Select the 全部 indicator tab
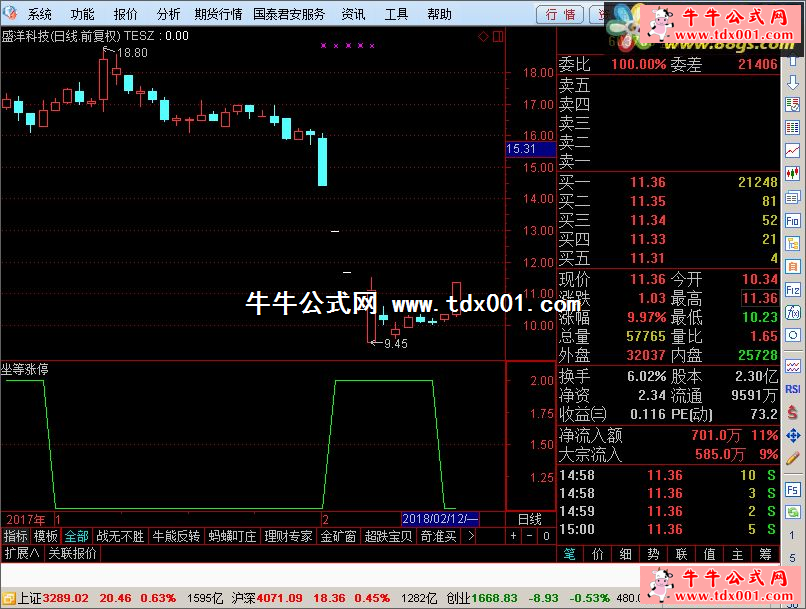This screenshot has height=609, width=806. click(x=77, y=536)
